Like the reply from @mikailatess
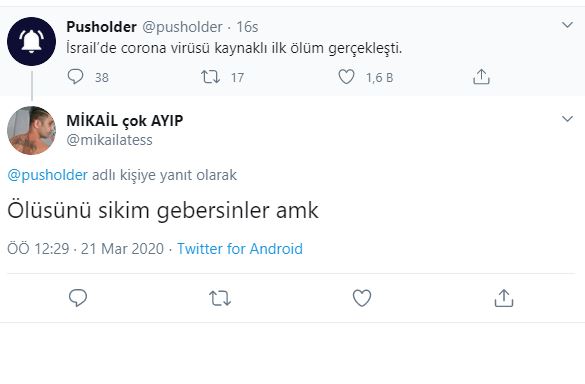The width and height of the screenshot is (585, 384). [362, 298]
